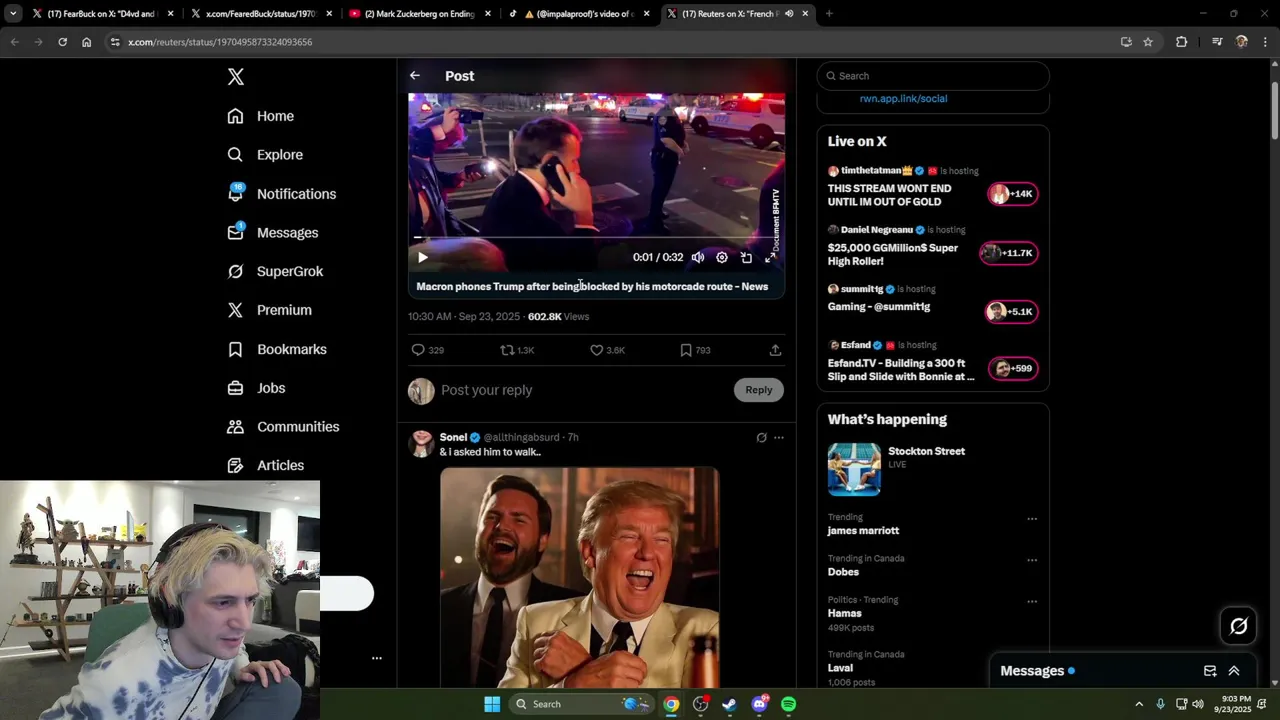Image resolution: width=1280 pixels, height=720 pixels.
Task: Open Premium from the sidebar
Action: [269, 310]
